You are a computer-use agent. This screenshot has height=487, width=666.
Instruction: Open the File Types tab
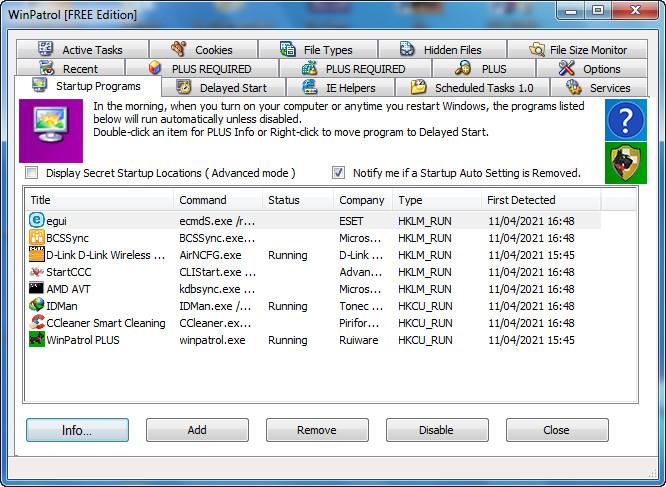pos(318,49)
